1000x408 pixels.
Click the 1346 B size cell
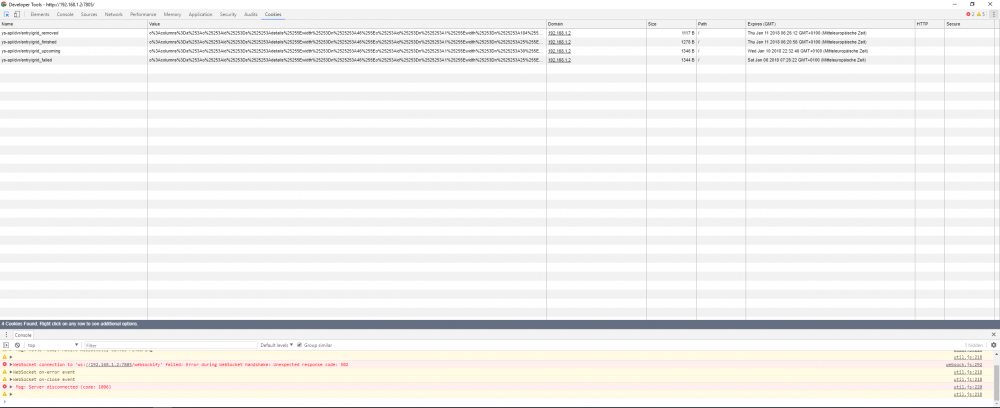(x=672, y=50)
